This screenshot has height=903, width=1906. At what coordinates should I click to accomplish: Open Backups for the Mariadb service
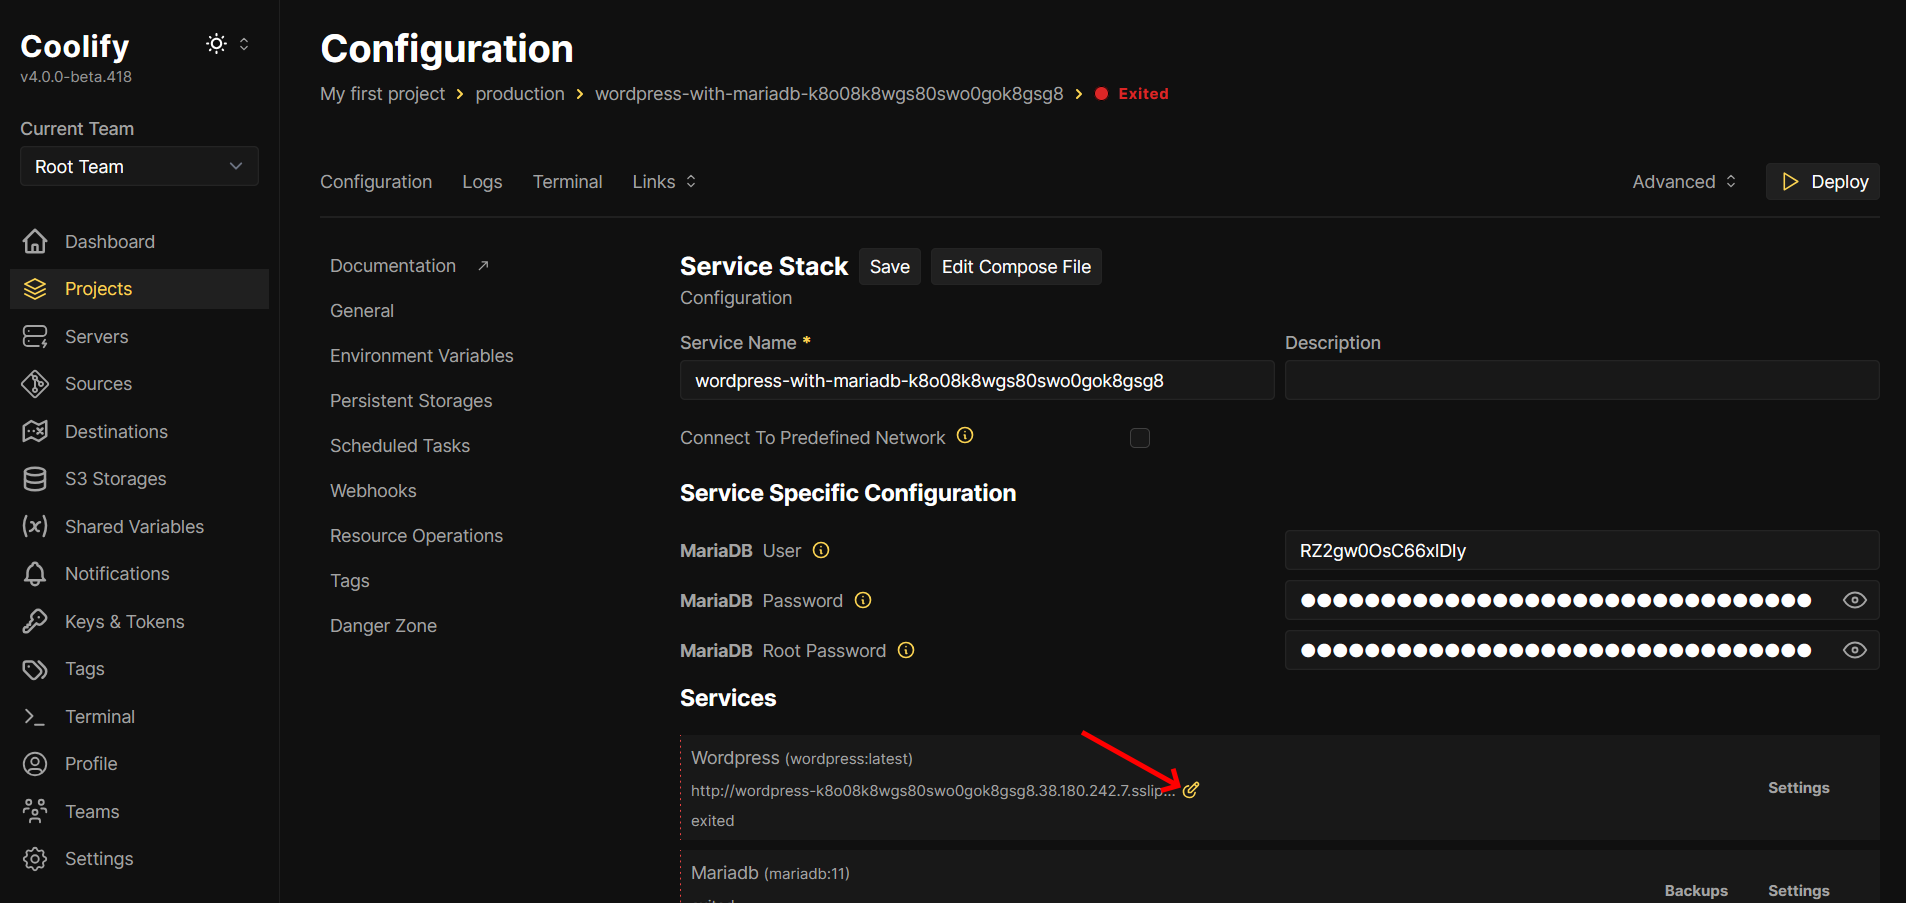pos(1696,890)
